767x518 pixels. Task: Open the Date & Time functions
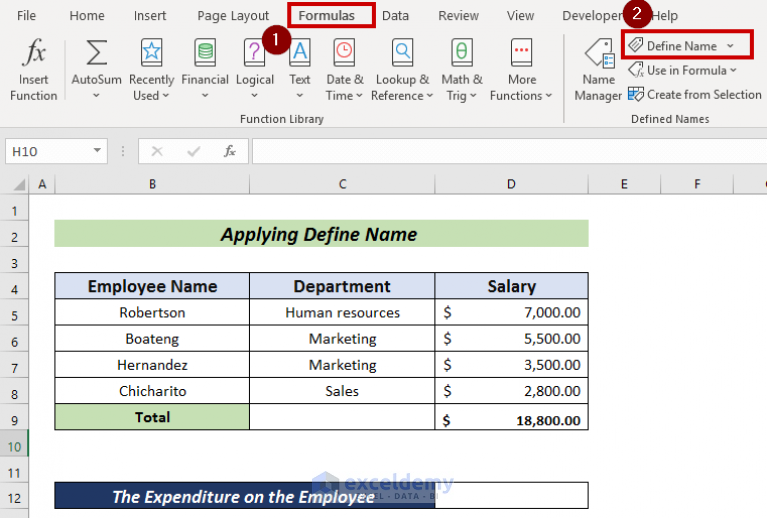click(344, 69)
